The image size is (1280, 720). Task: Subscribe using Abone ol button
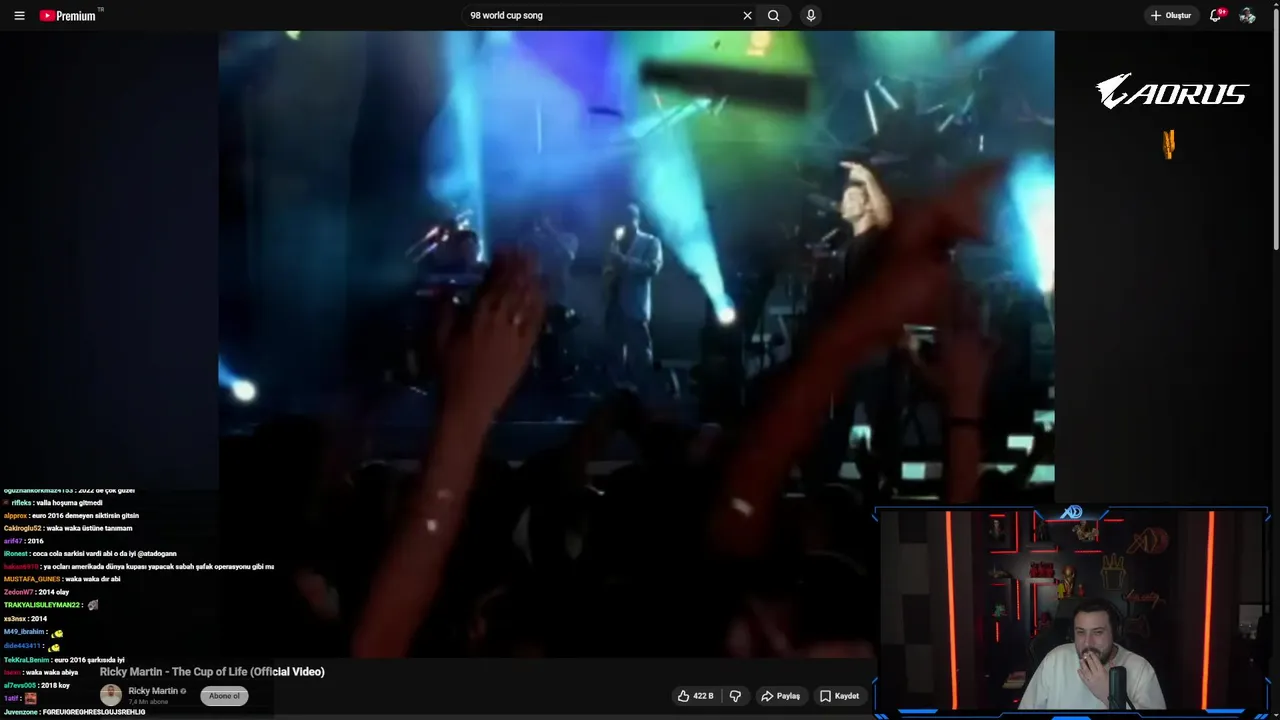[224, 696]
